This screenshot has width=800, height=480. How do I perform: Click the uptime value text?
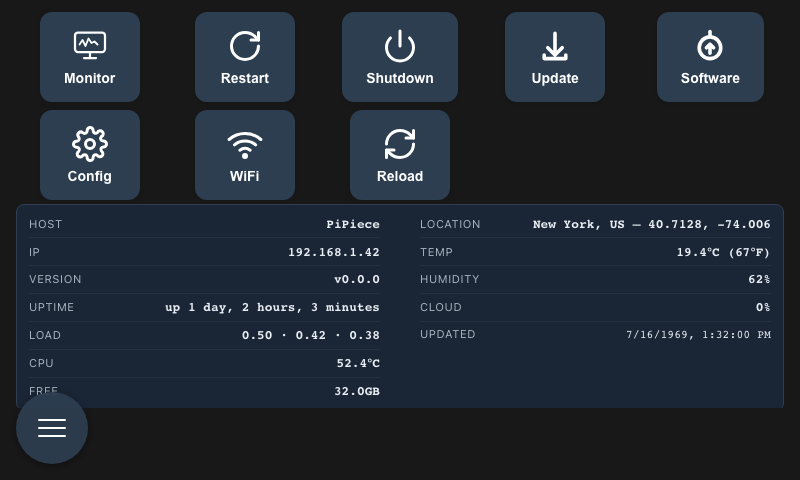coord(272,307)
